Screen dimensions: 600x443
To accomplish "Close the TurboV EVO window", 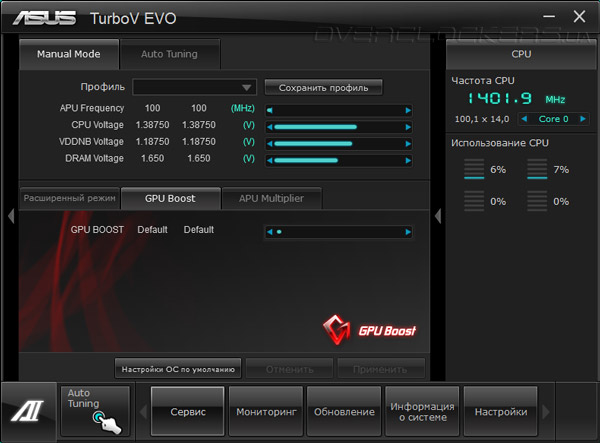I will pos(579,16).
